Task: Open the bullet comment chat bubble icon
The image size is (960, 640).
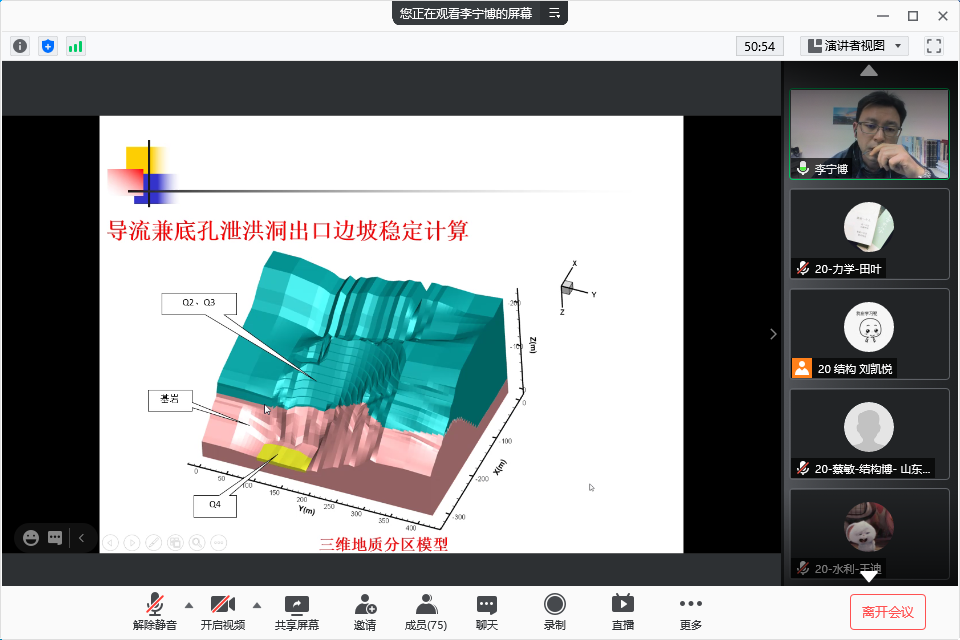Action: [55, 538]
